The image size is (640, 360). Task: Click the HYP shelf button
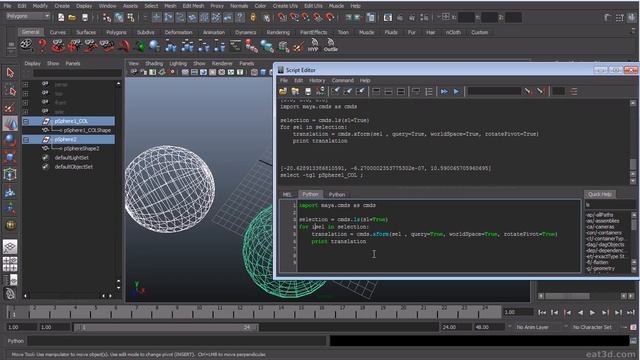tap(313, 45)
